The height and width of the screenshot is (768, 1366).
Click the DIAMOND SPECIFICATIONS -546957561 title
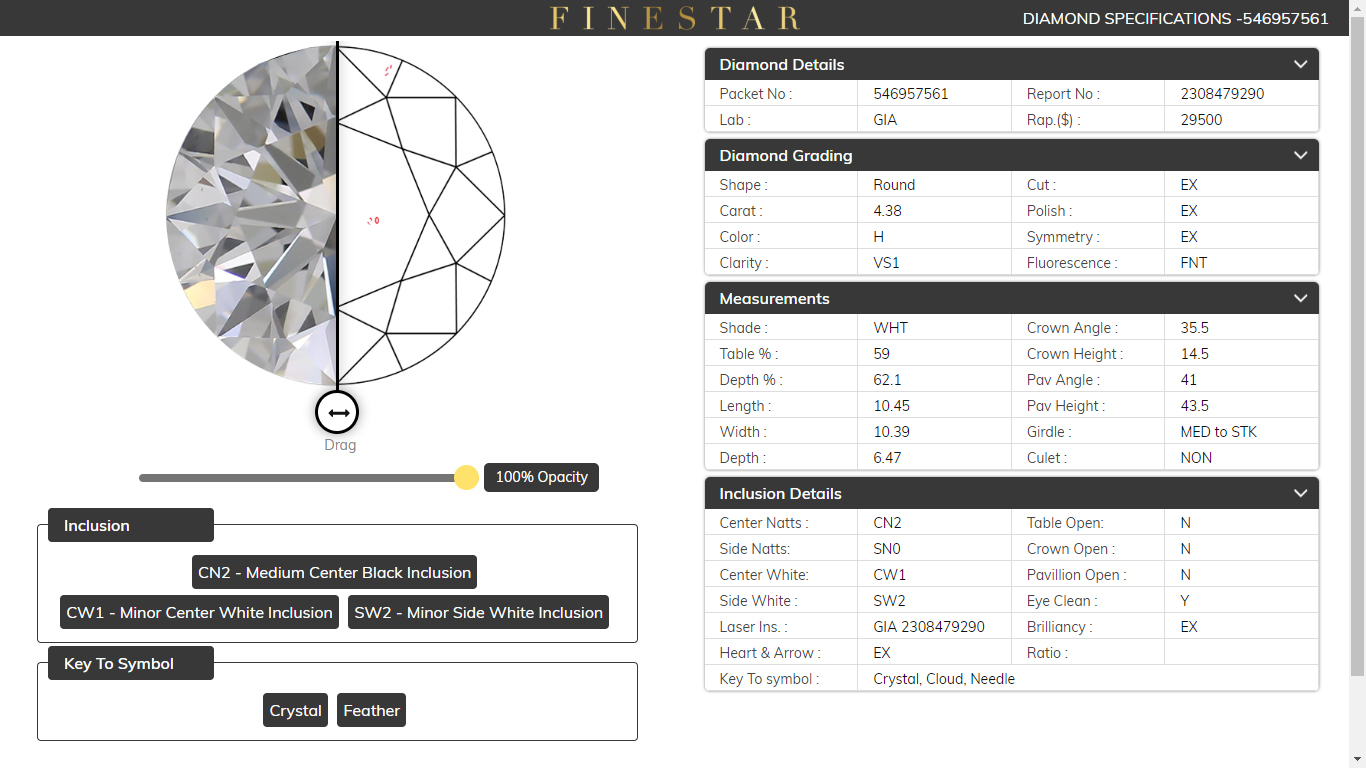click(1175, 18)
